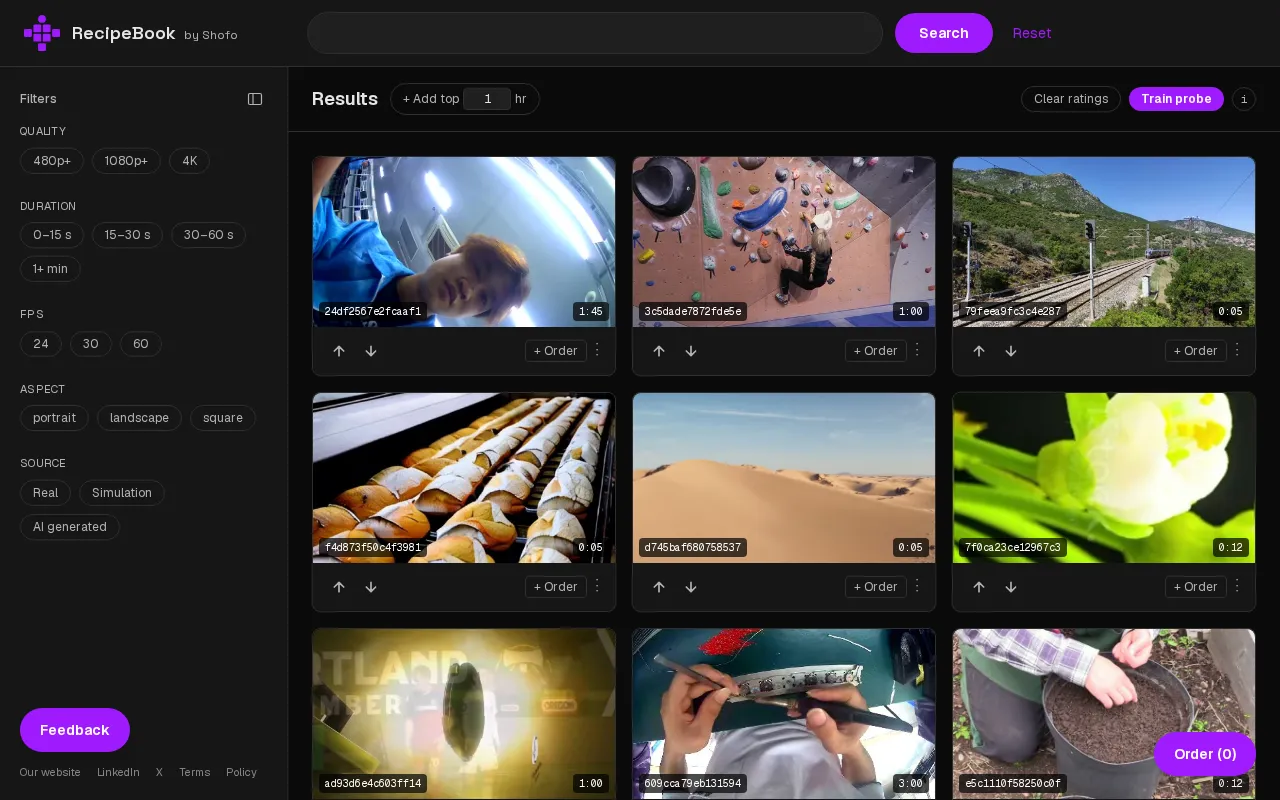Focus the search text field

[595, 33]
